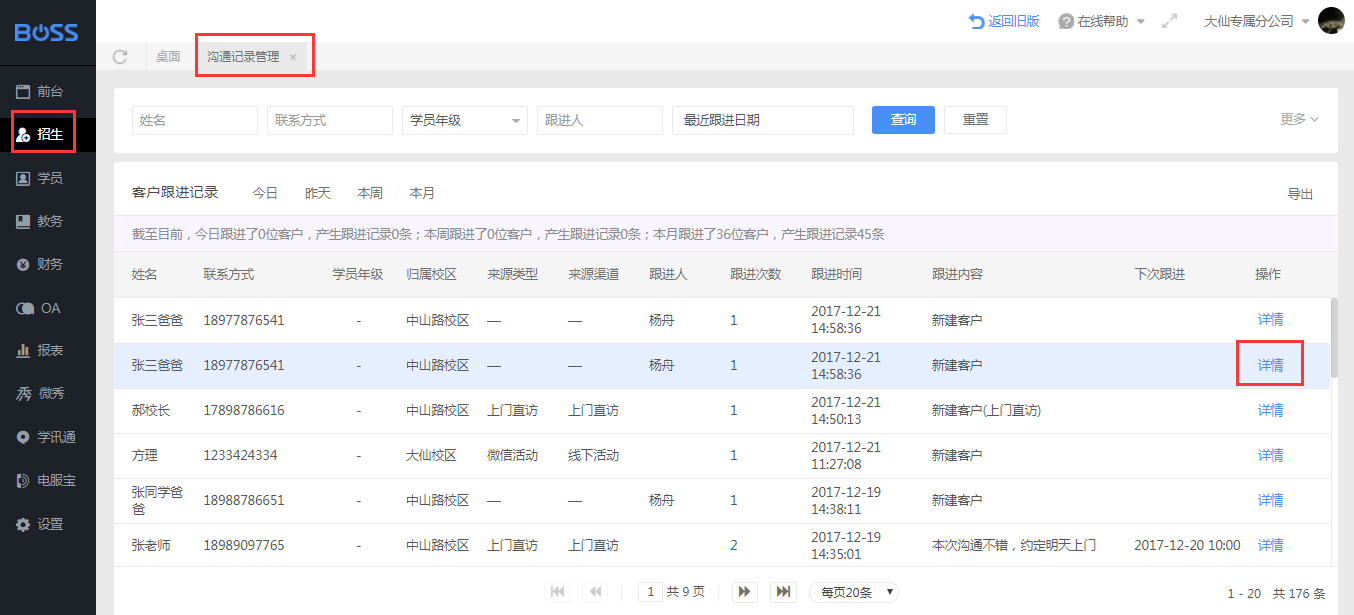Viewport: 1354px width, 615px height.
Task: Go to the previous results page
Action: point(596,592)
